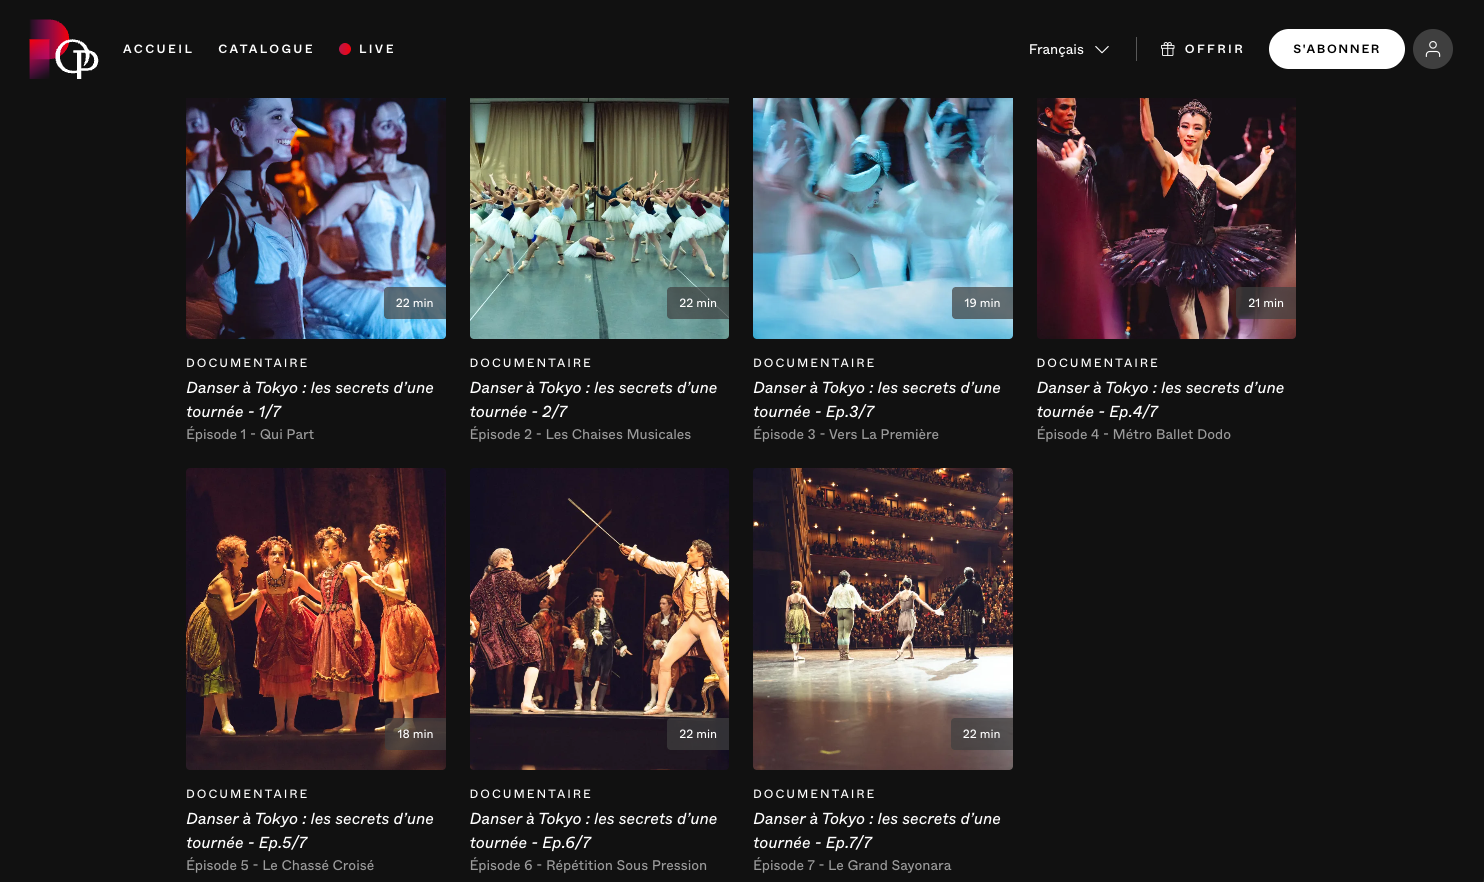The image size is (1484, 882).
Task: Open episode 4/7 black tutu ballerina thumbnail
Action: (1166, 218)
